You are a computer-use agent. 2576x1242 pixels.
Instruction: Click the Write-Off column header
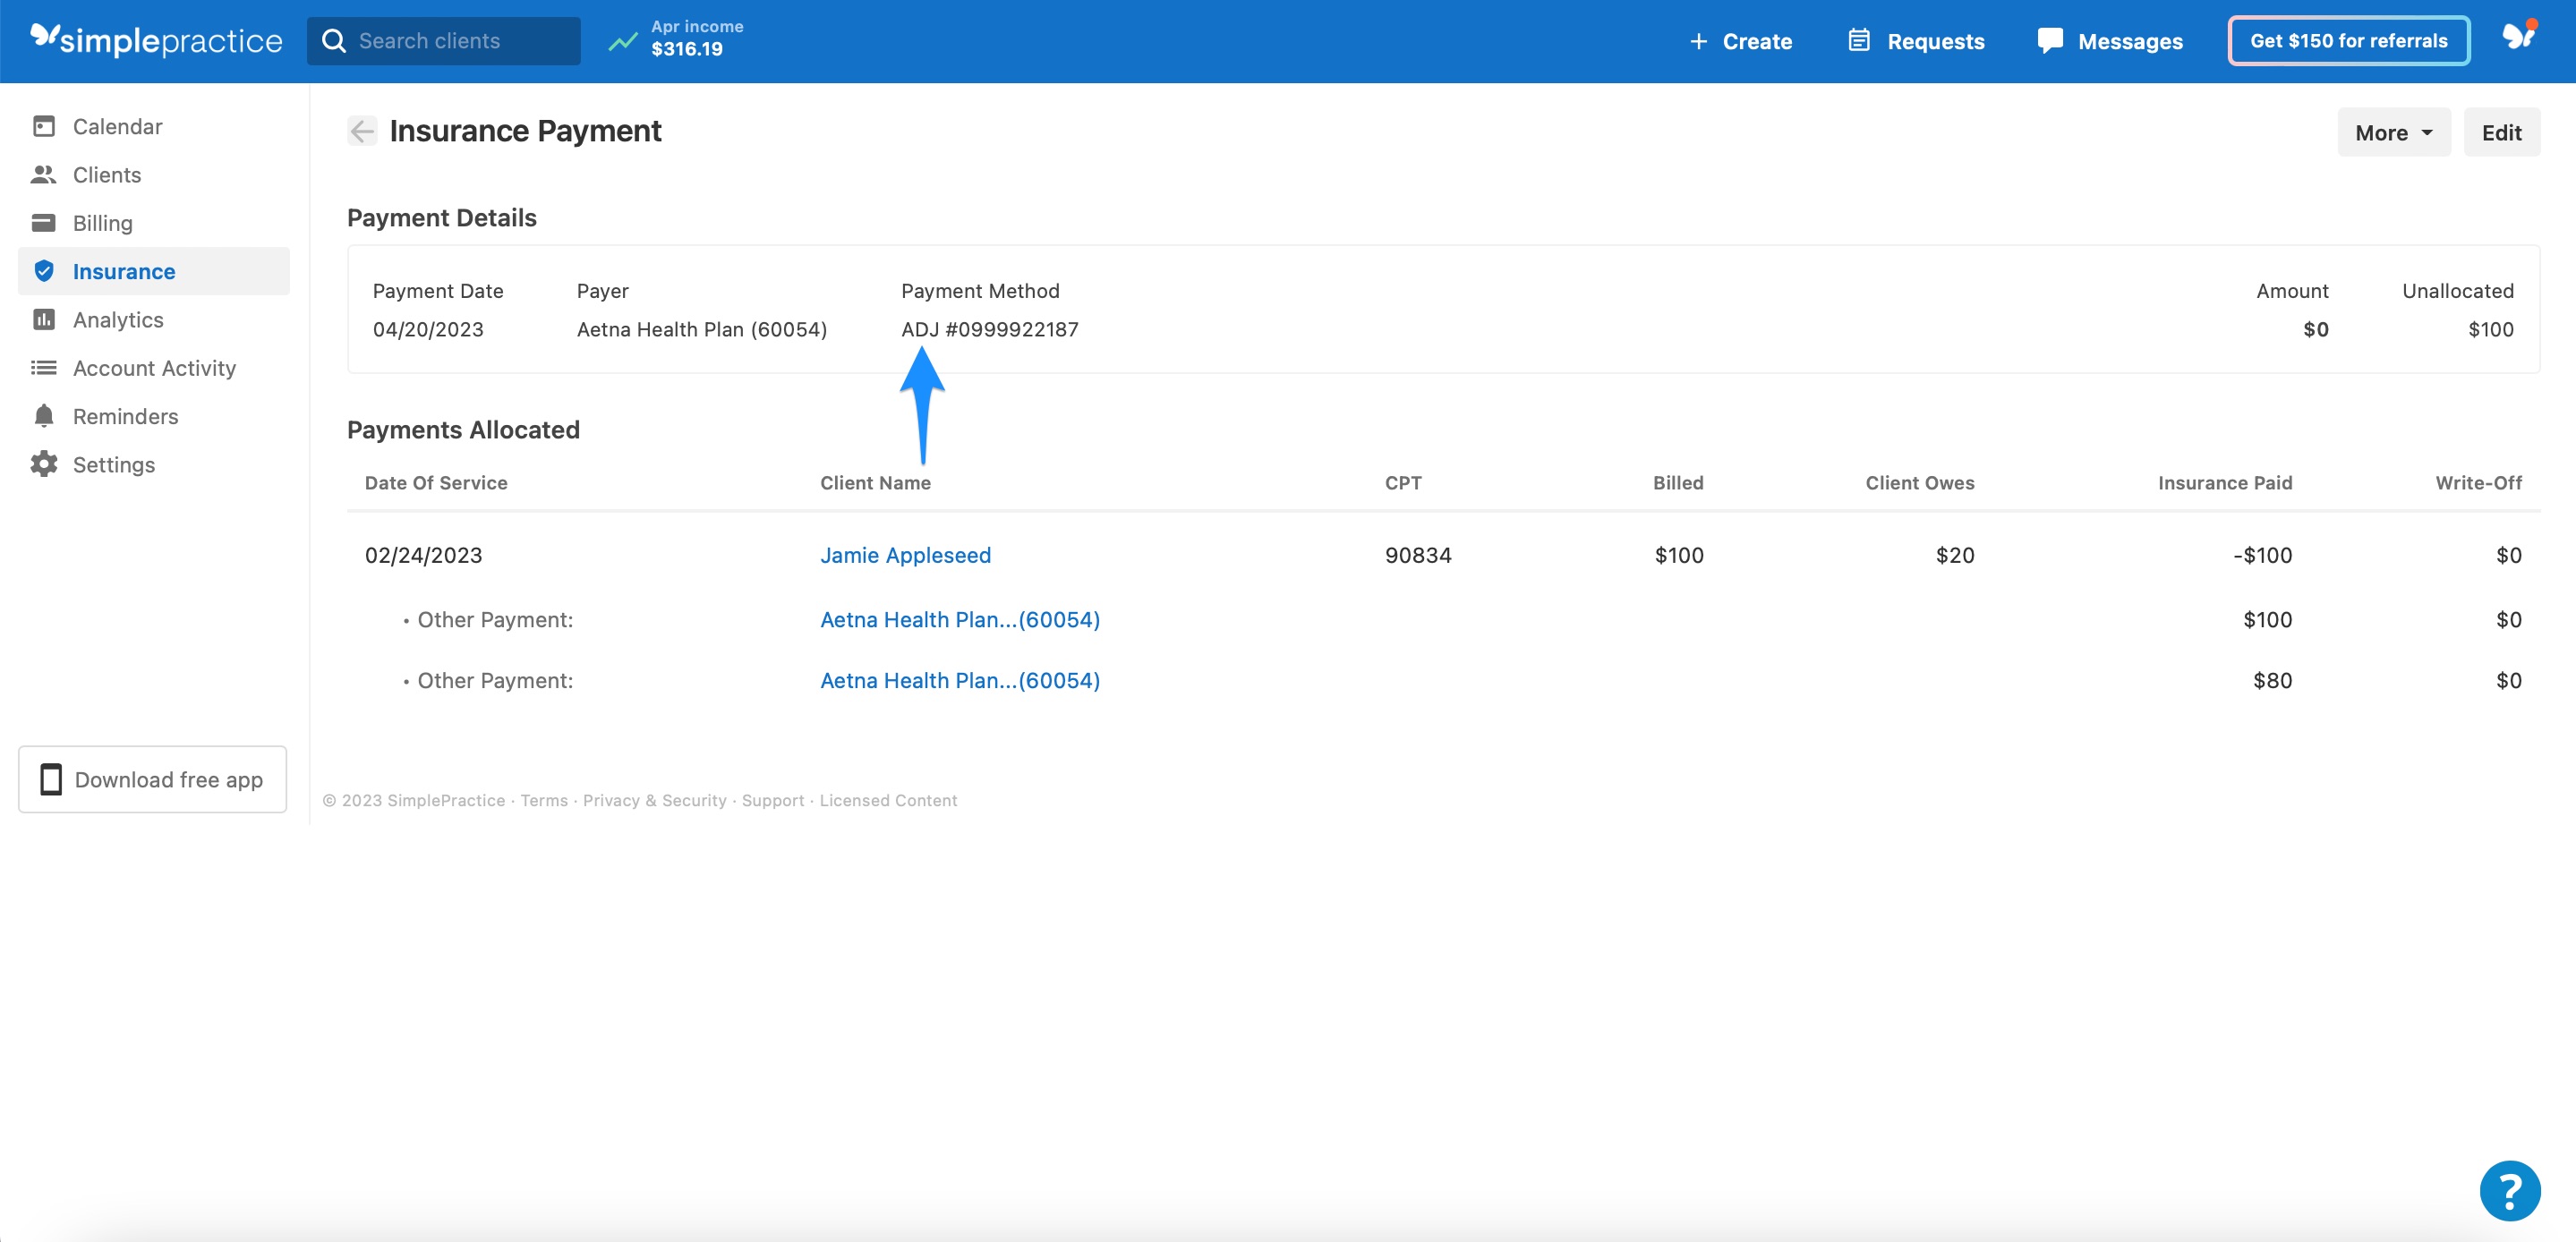tap(2478, 482)
